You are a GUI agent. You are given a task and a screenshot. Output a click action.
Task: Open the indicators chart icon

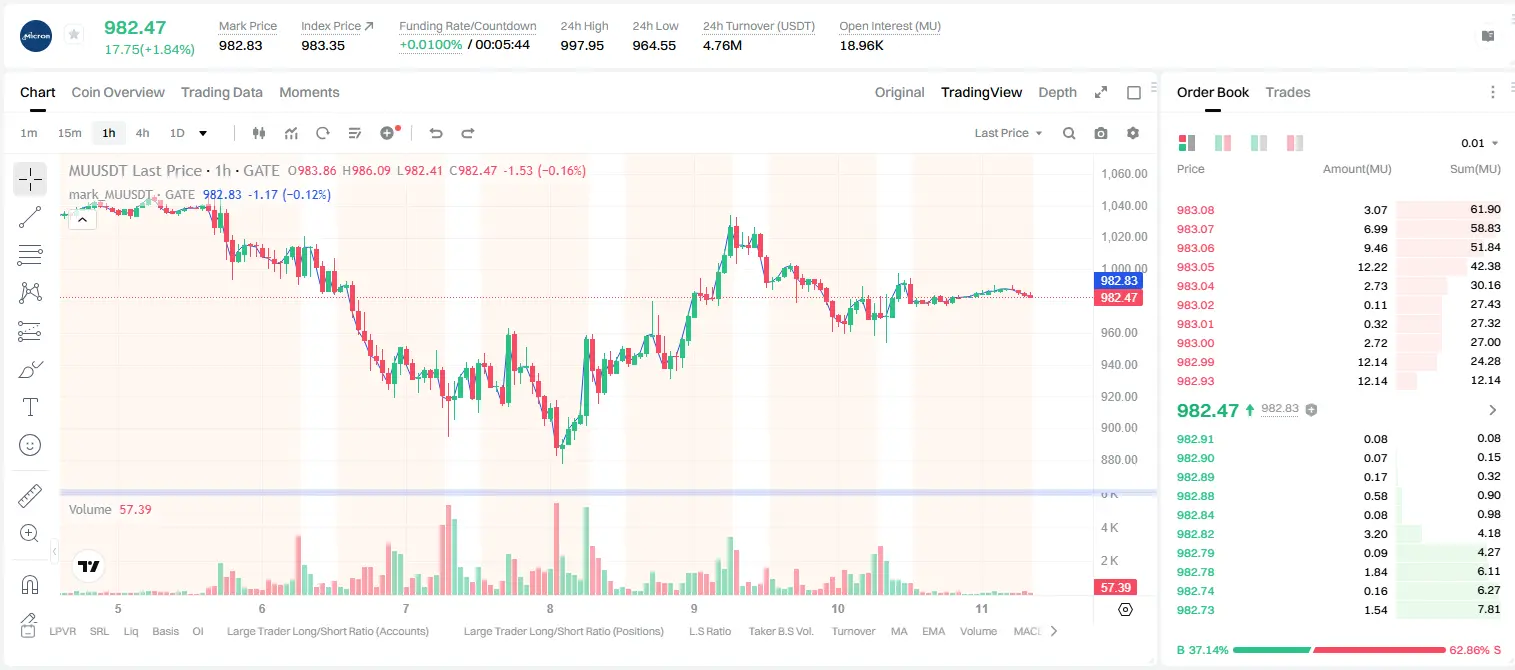click(291, 133)
